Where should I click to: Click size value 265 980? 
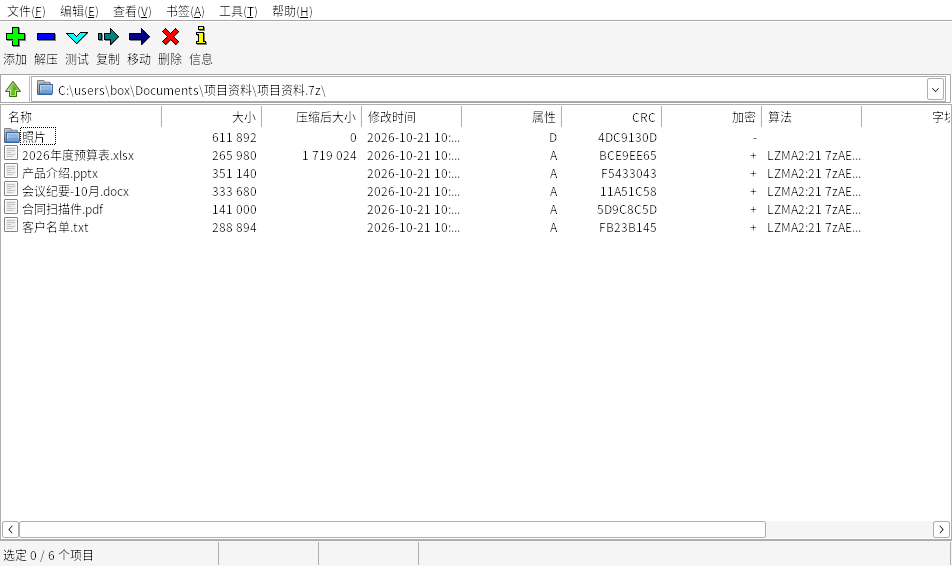(234, 155)
